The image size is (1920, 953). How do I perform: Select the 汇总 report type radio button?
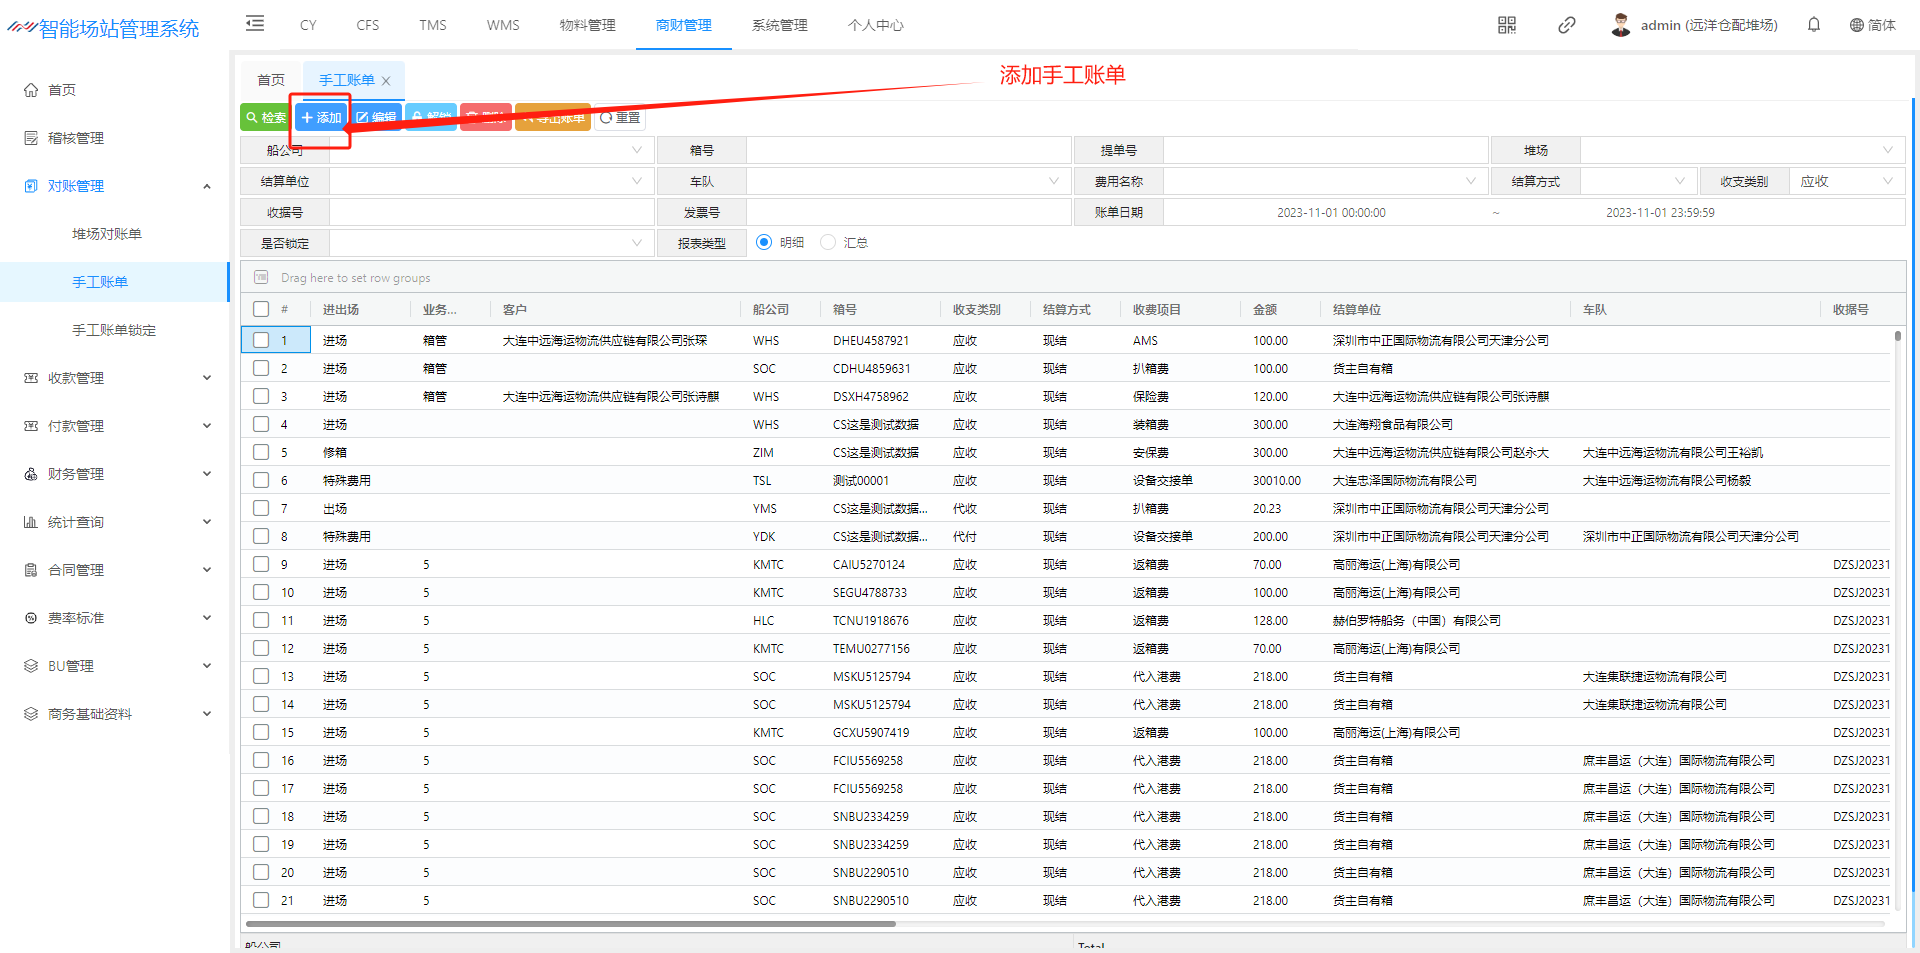828,242
